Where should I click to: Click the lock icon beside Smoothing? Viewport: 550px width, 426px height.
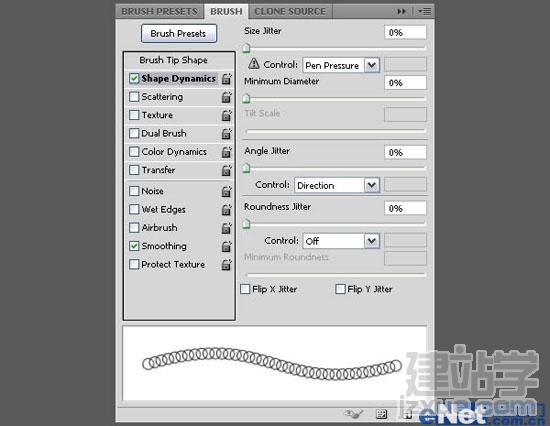click(x=227, y=246)
